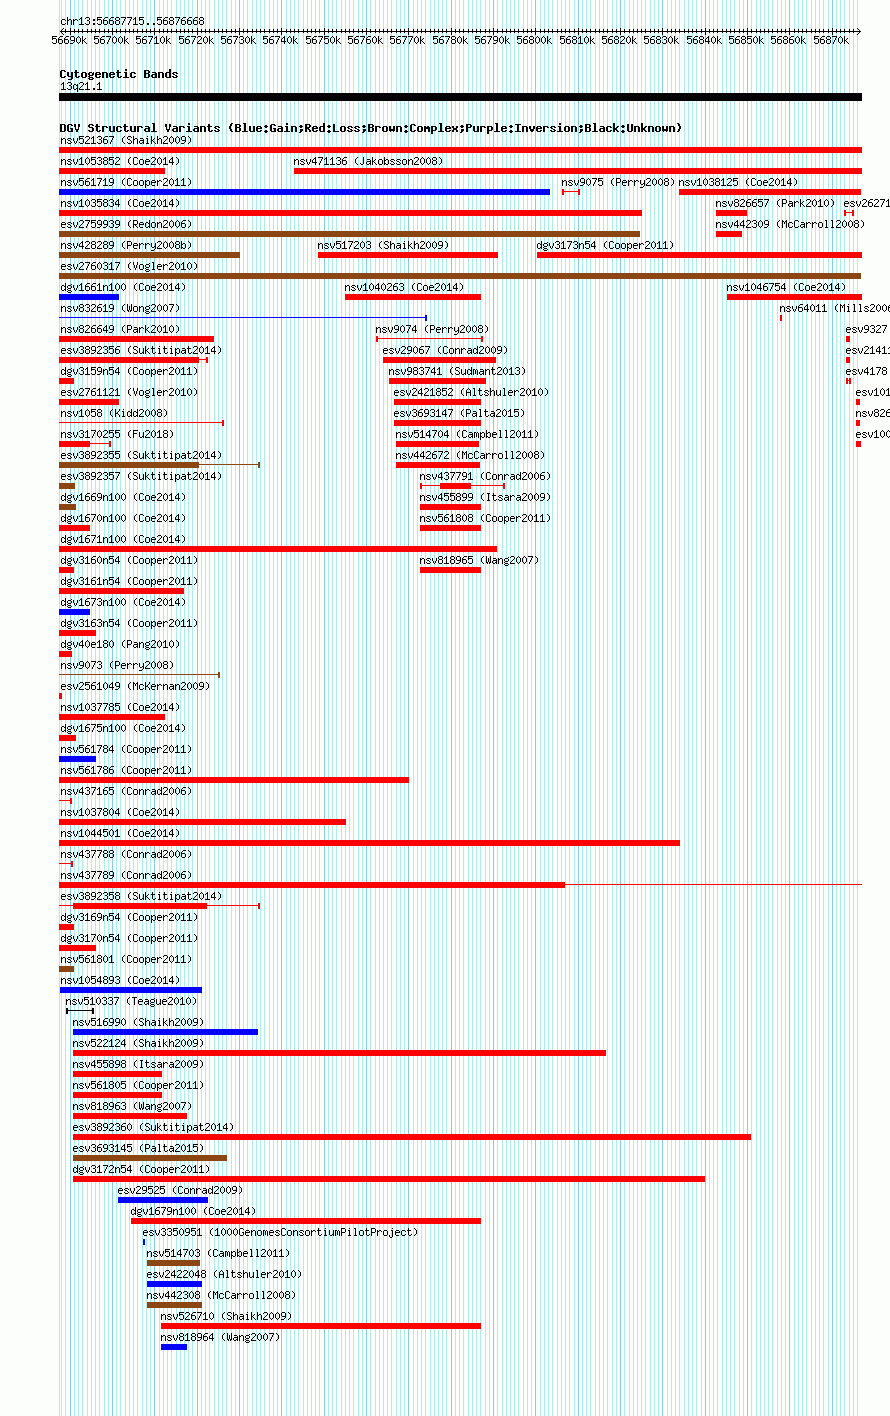
Task: Click the nsv437789 (Conrad2006) label
Action: 126,875
